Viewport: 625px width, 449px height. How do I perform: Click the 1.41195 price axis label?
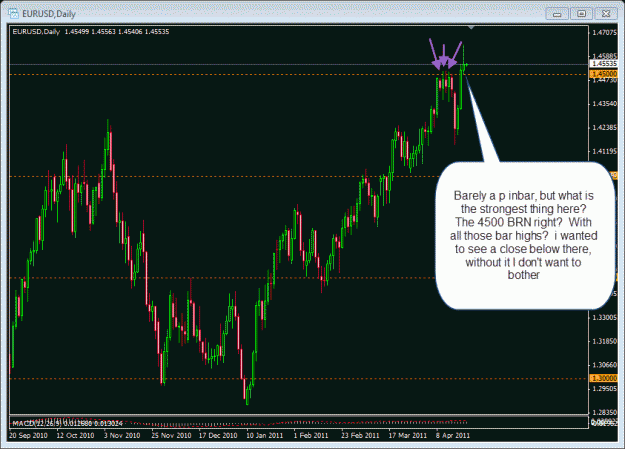point(605,151)
